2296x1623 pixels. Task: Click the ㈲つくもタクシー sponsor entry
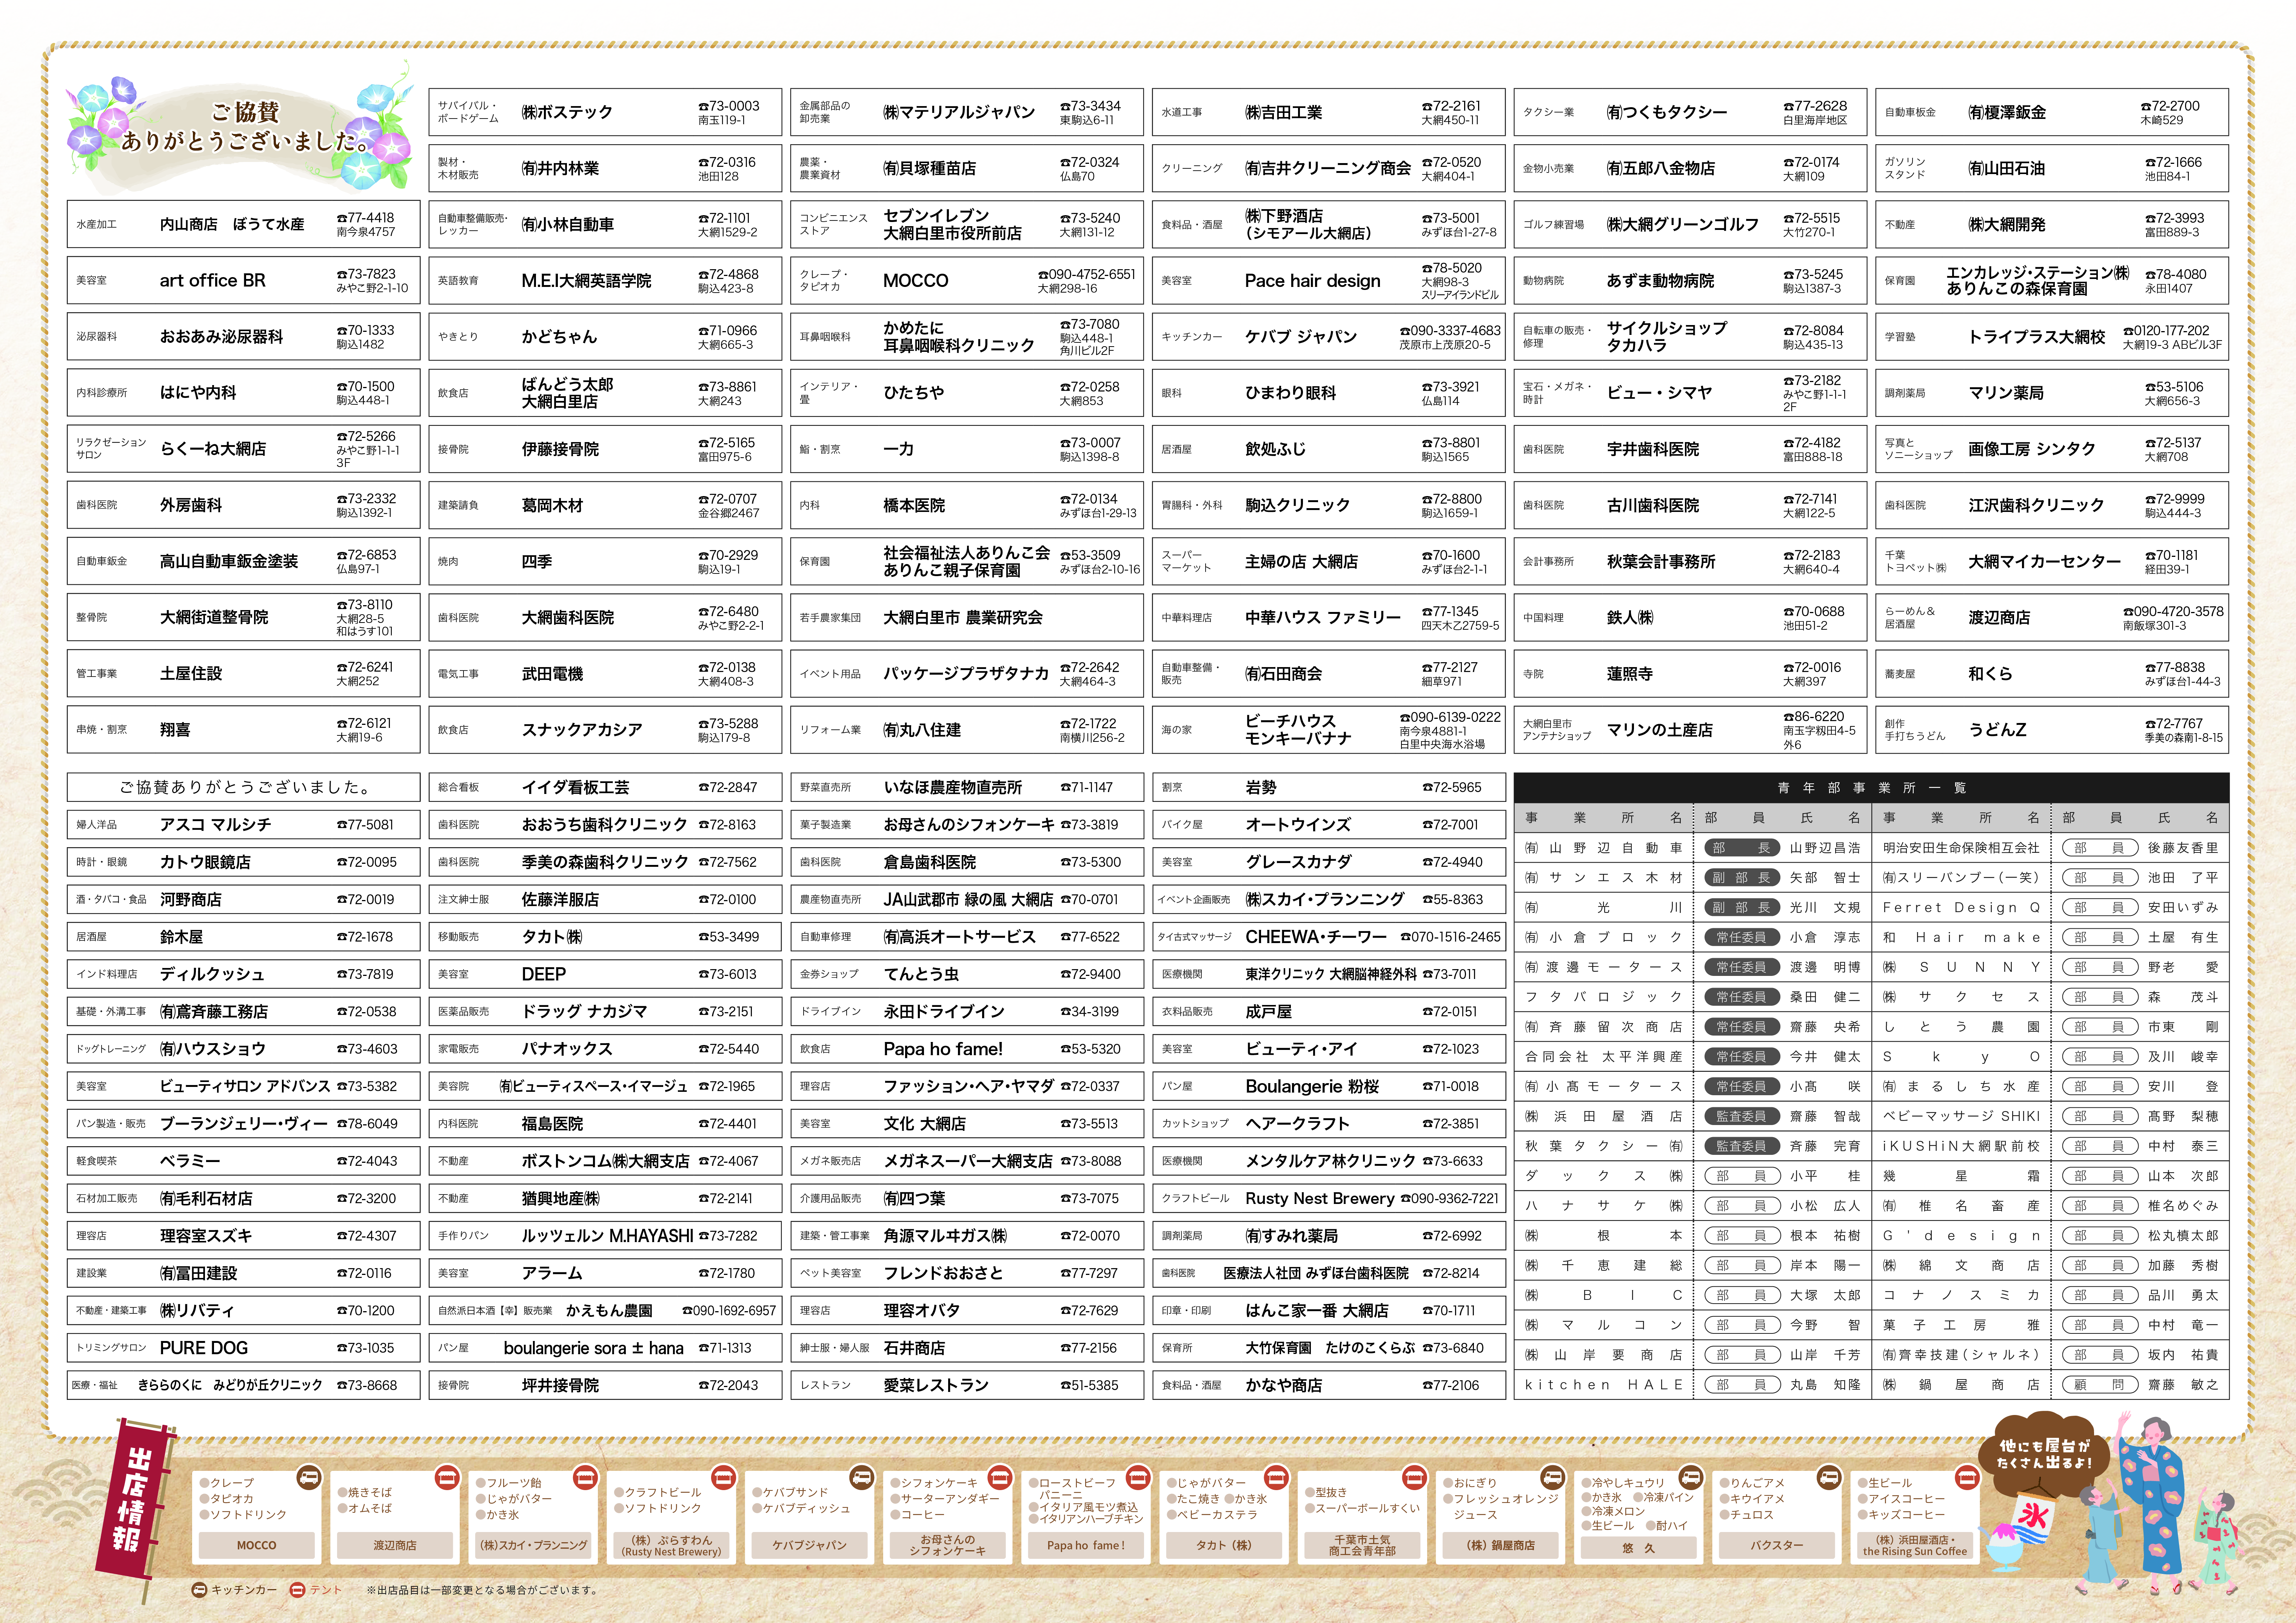coord(1690,112)
